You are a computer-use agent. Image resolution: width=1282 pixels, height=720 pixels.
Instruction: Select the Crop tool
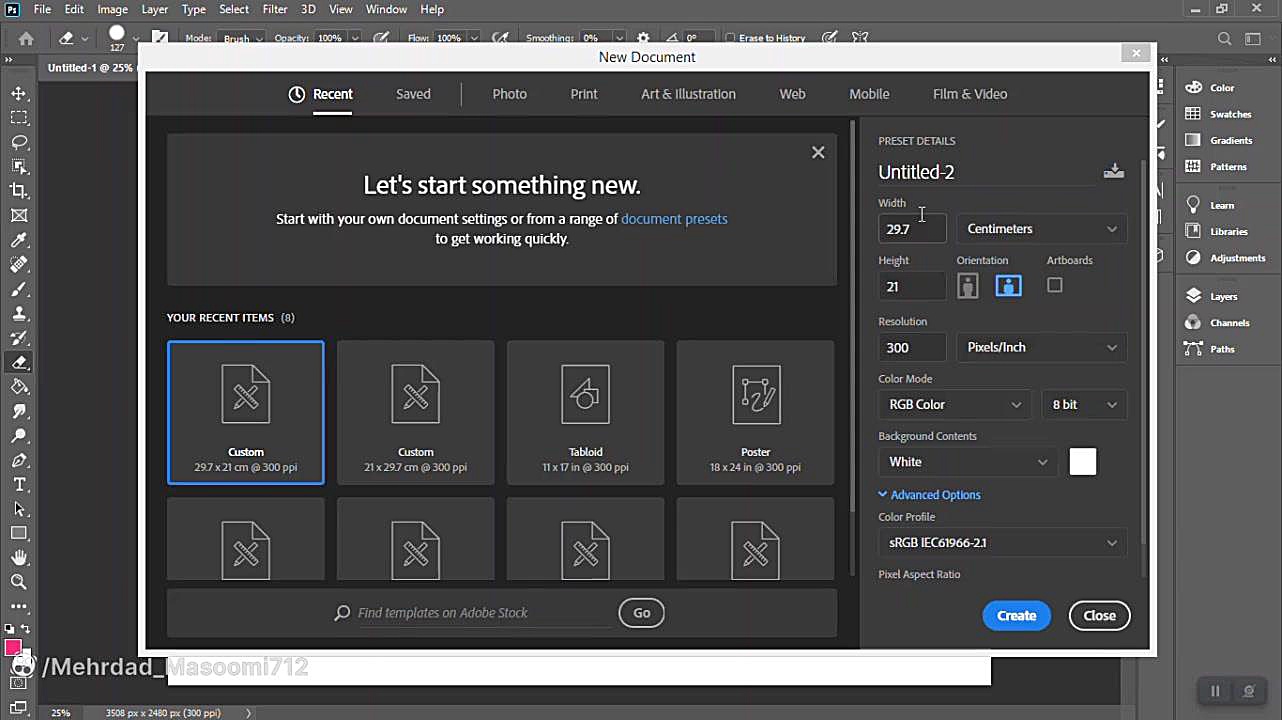point(19,191)
